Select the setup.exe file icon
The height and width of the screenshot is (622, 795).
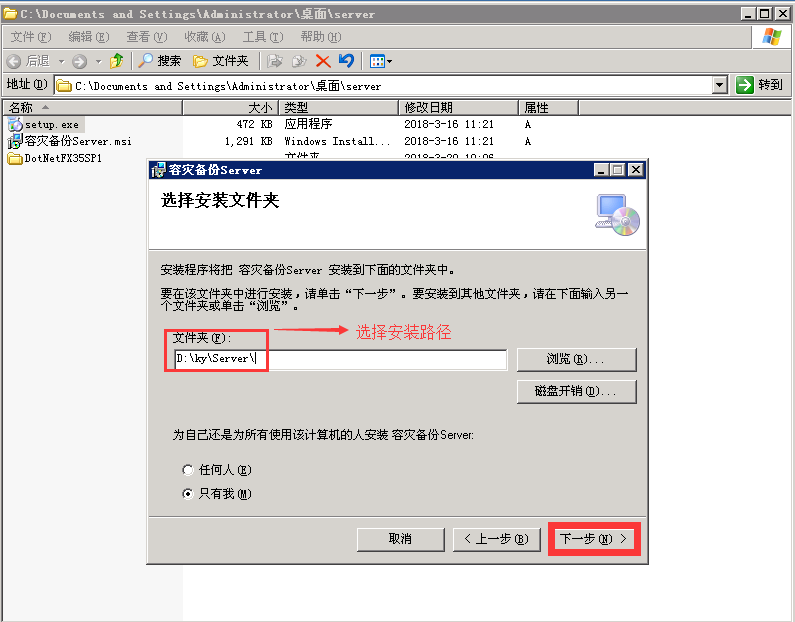pos(15,124)
